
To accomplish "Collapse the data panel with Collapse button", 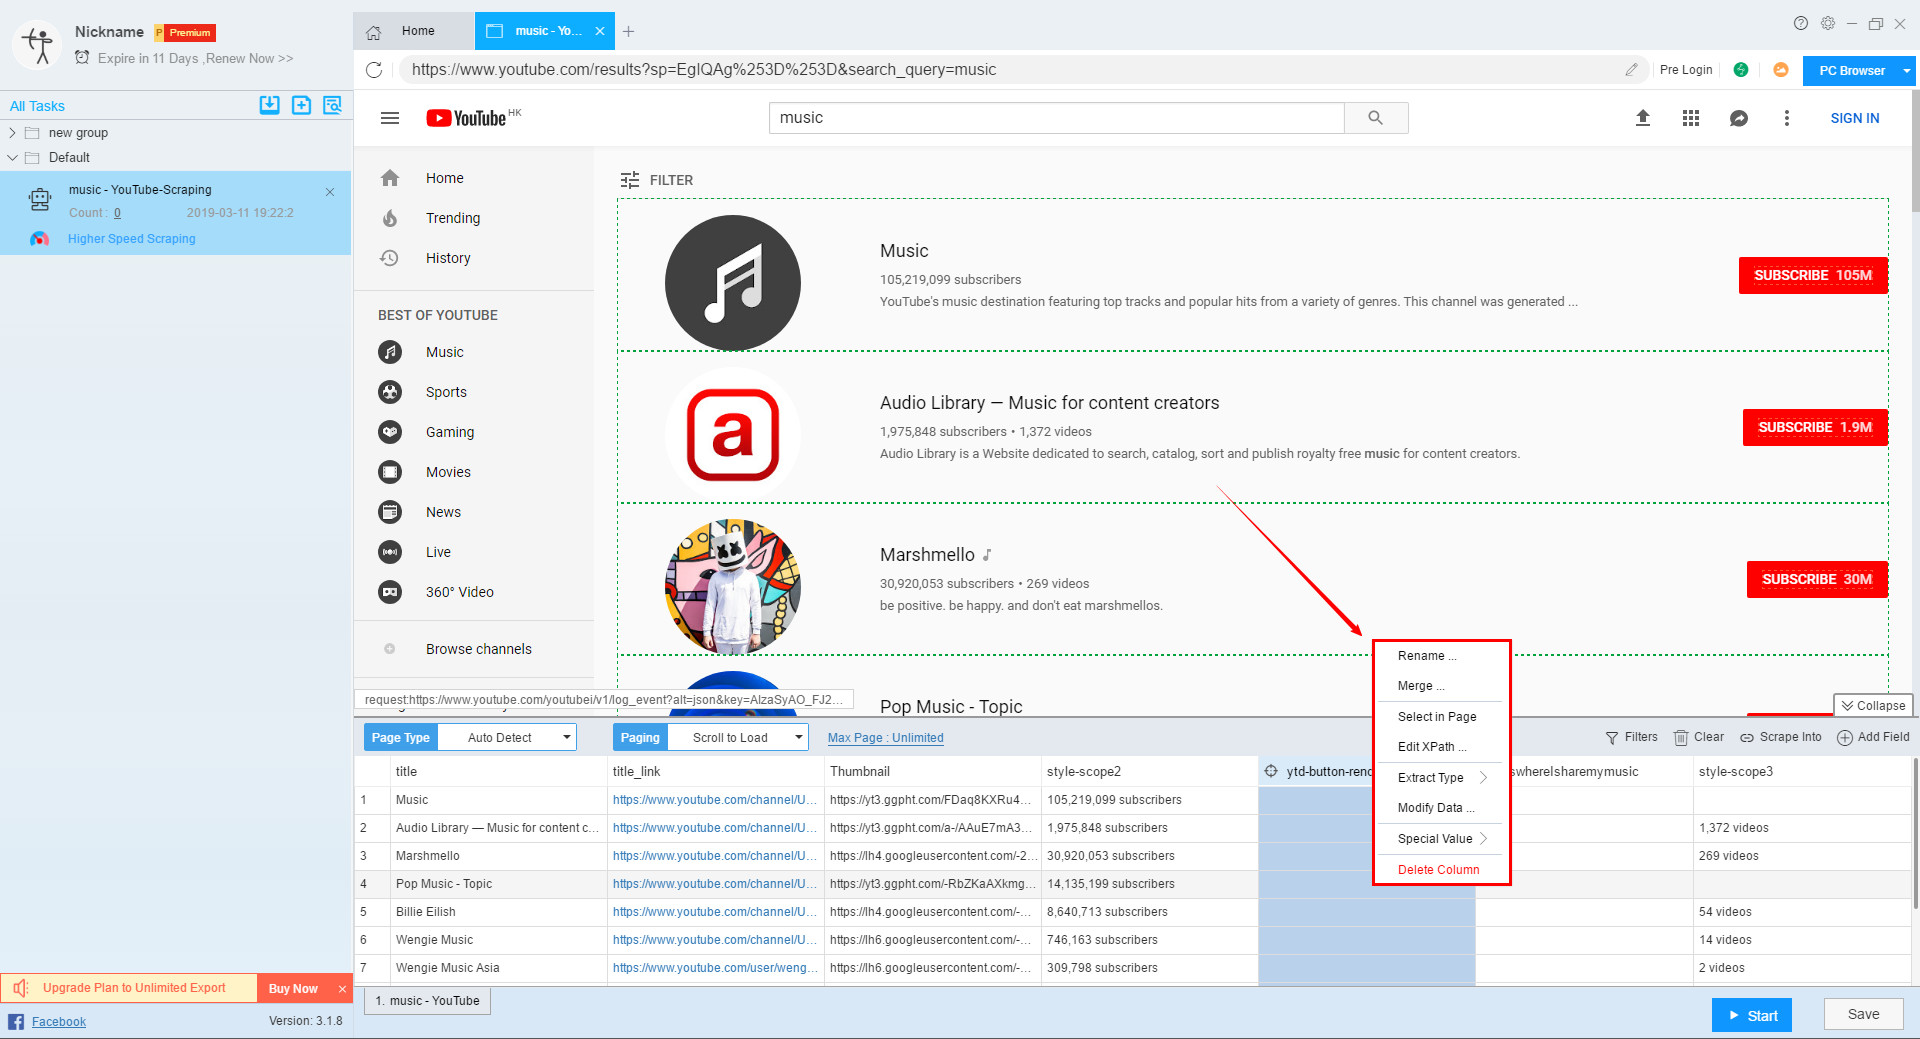I will [x=1873, y=705].
